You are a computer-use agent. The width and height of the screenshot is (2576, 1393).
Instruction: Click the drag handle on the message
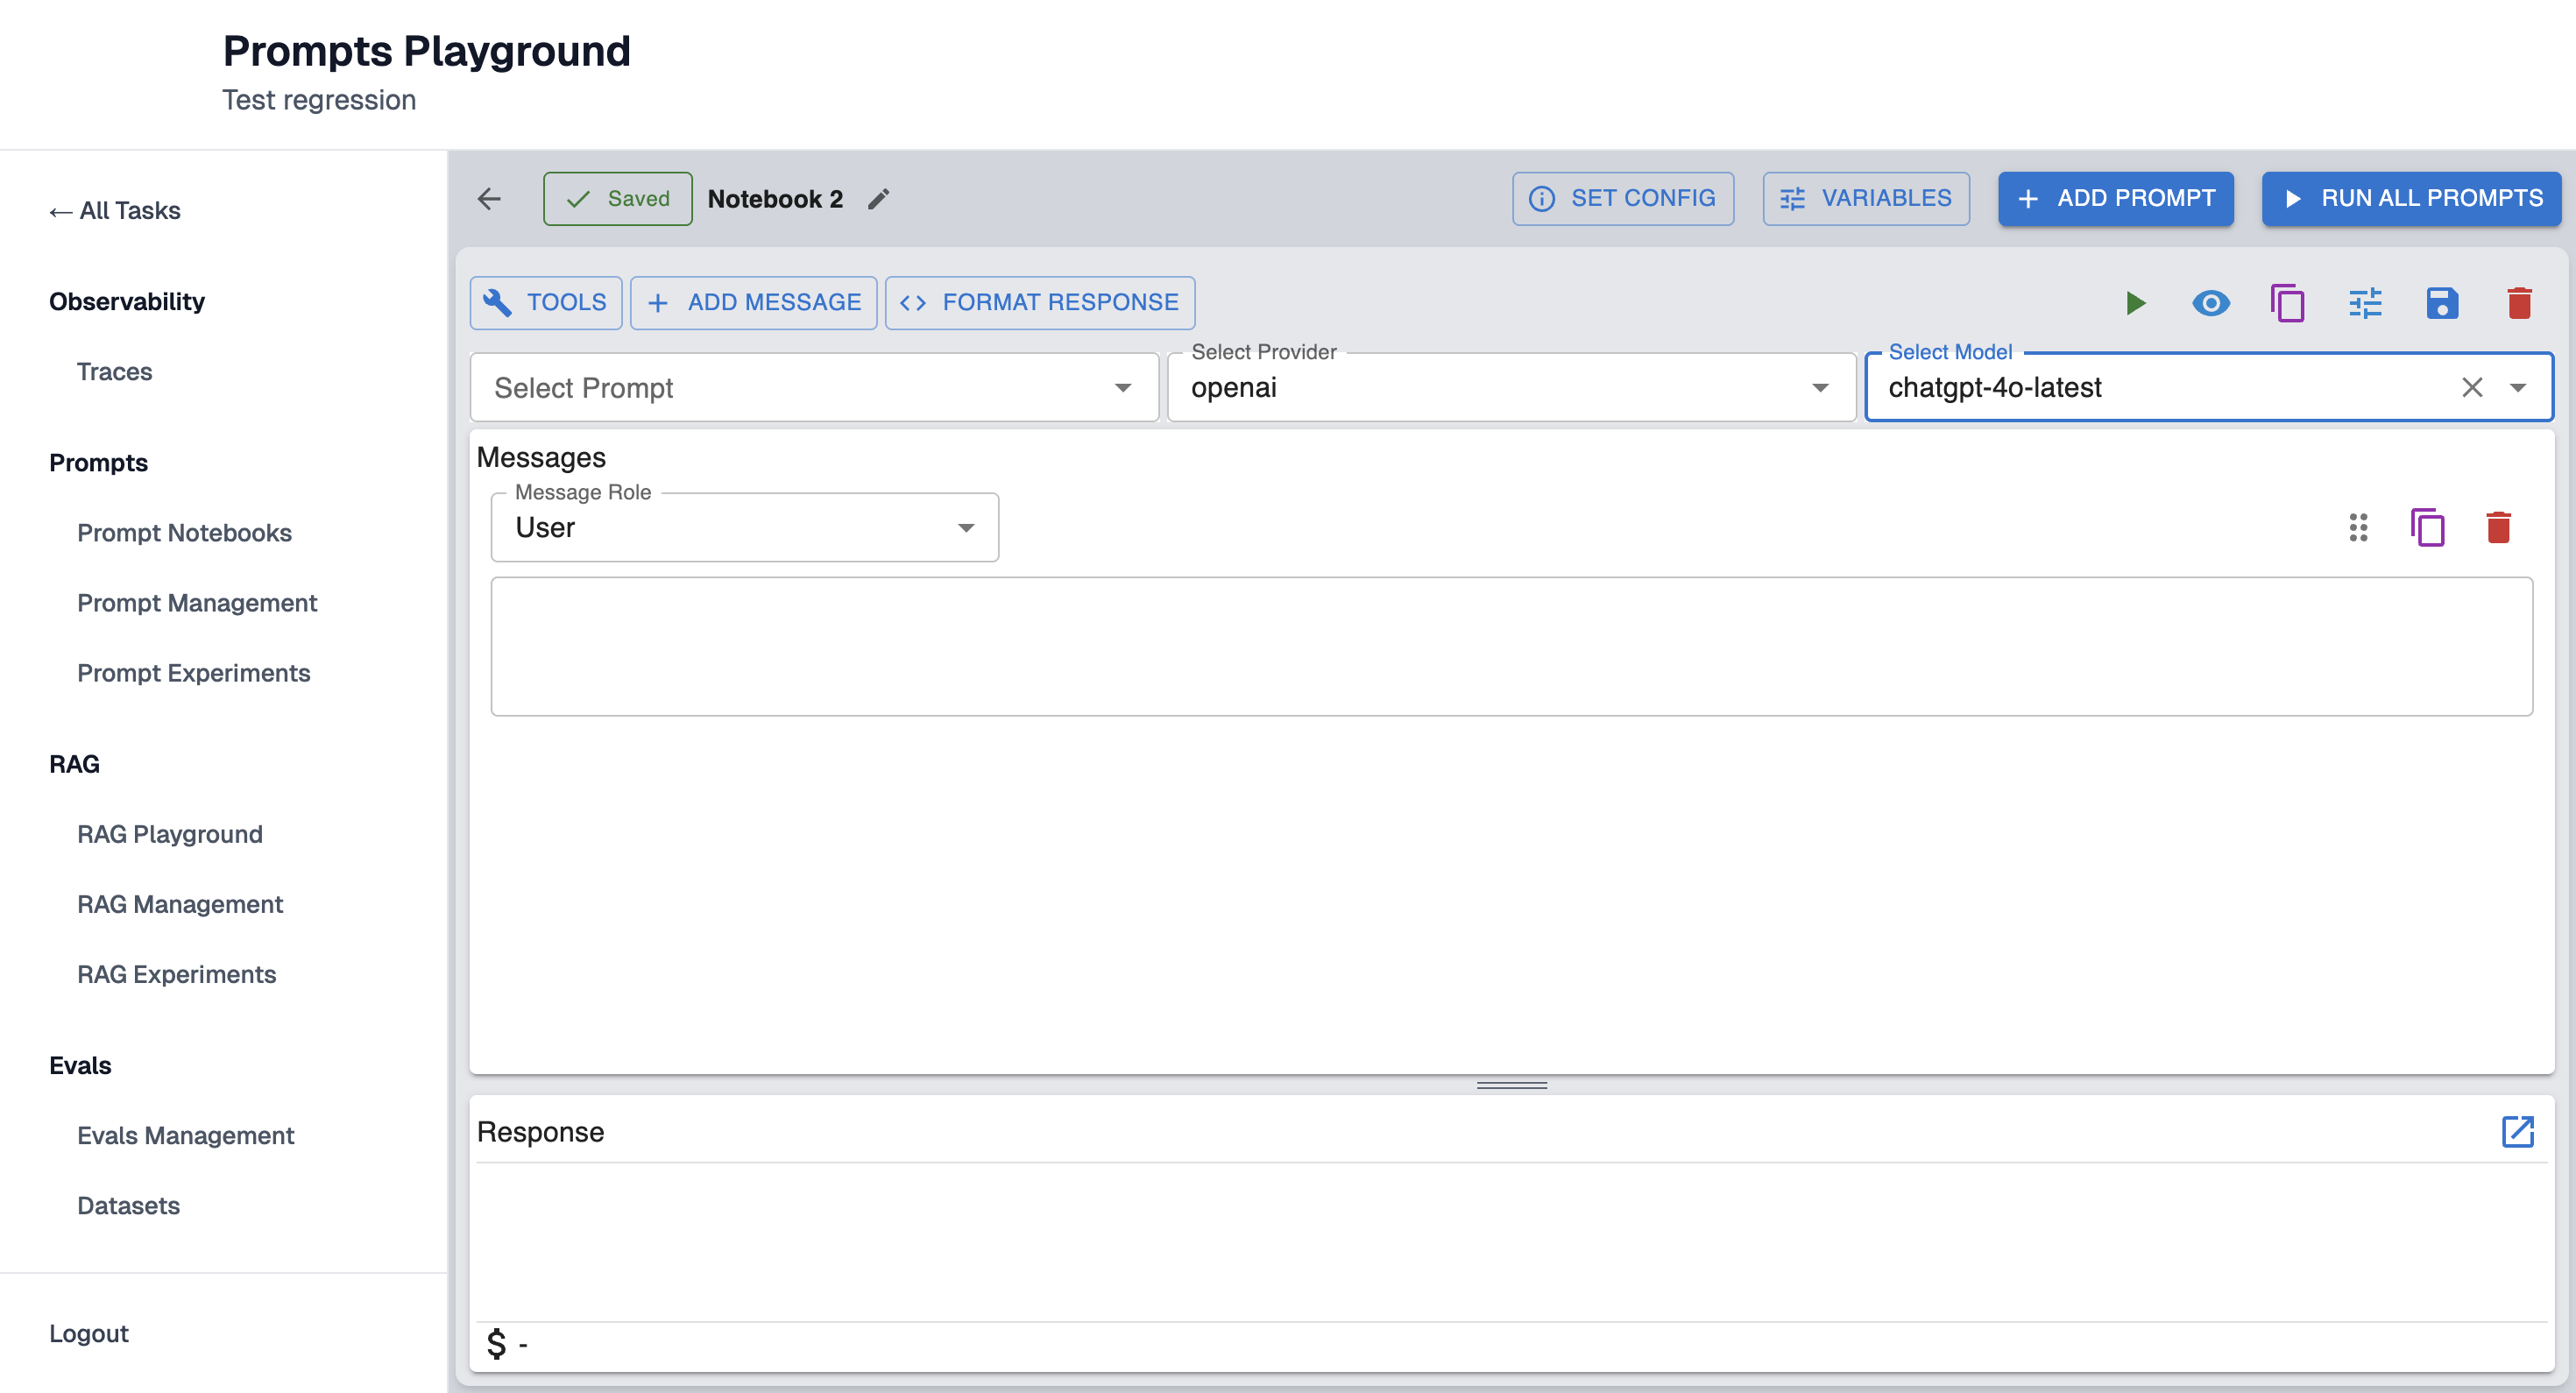pos(2358,527)
